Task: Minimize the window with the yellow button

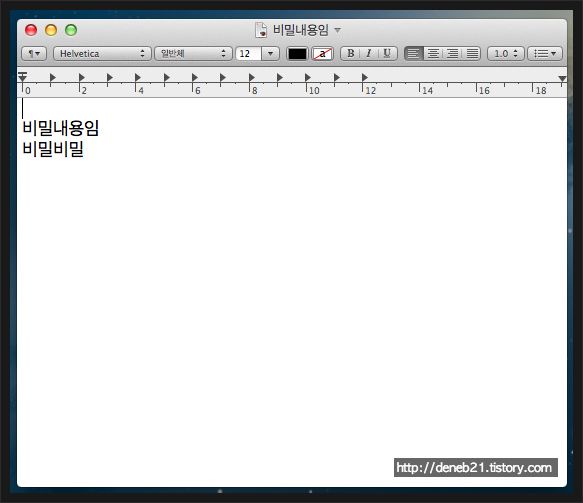Action: 51,30
